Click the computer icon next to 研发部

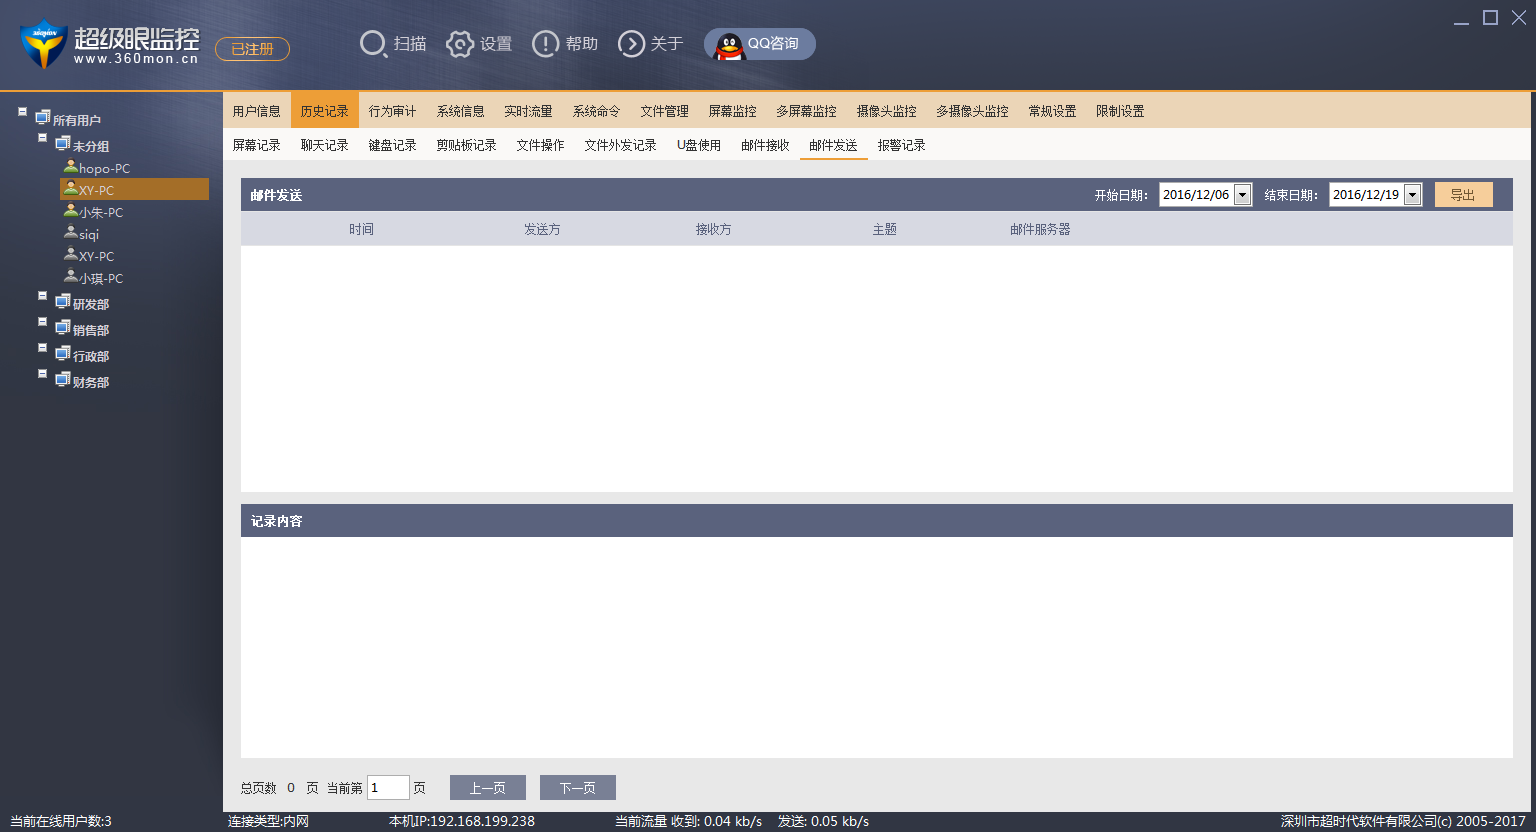click(x=63, y=302)
